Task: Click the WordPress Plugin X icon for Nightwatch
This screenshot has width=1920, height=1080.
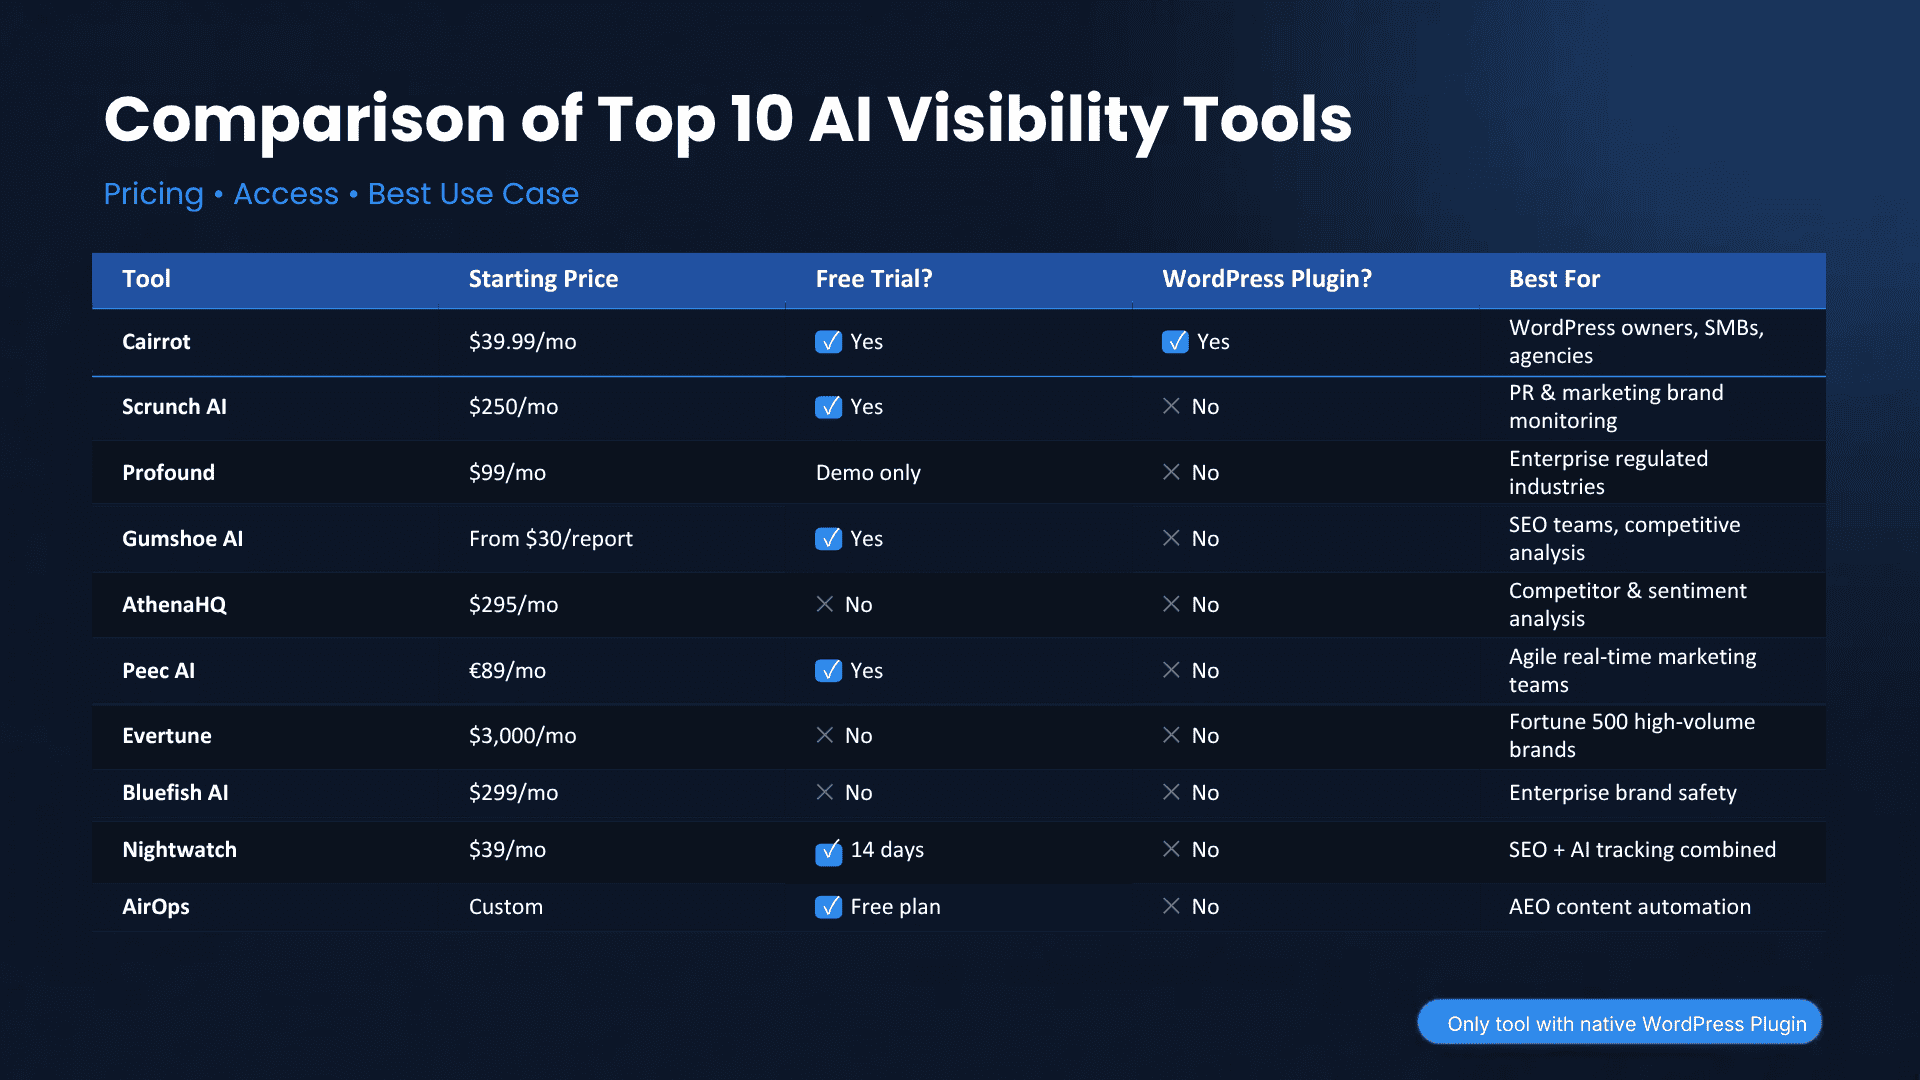Action: click(1171, 849)
